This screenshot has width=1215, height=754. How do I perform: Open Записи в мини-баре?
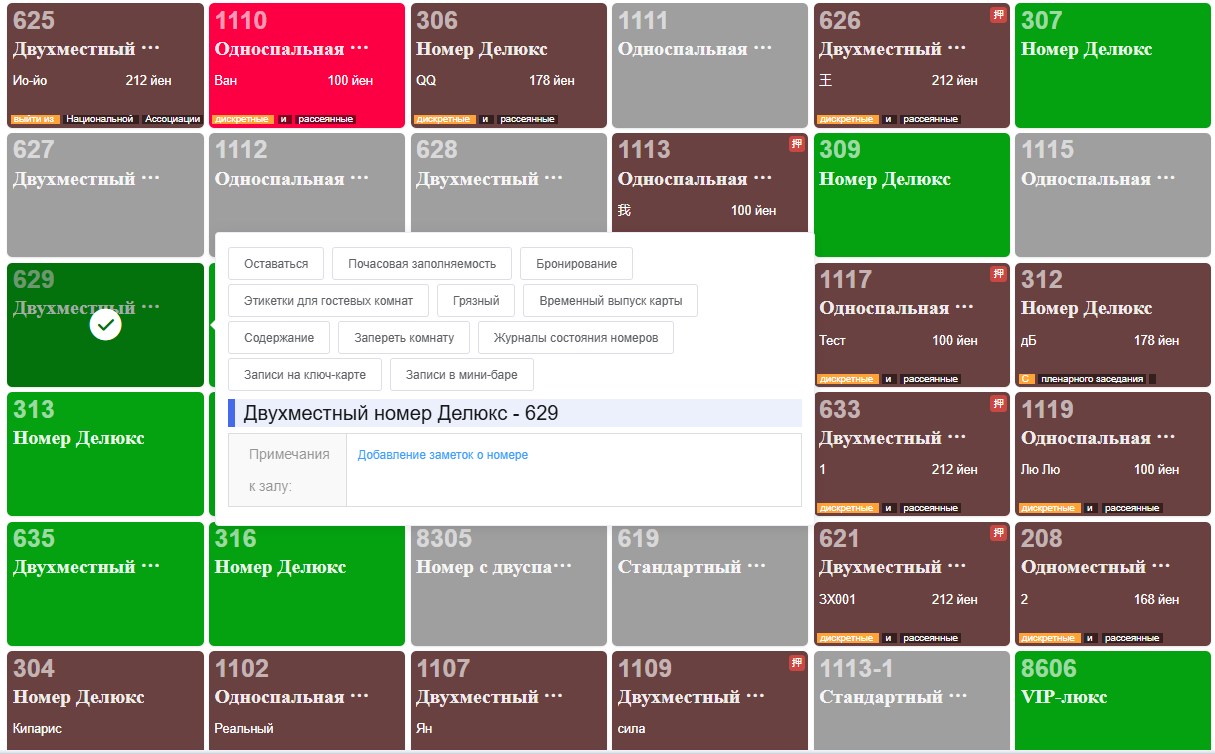[462, 375]
